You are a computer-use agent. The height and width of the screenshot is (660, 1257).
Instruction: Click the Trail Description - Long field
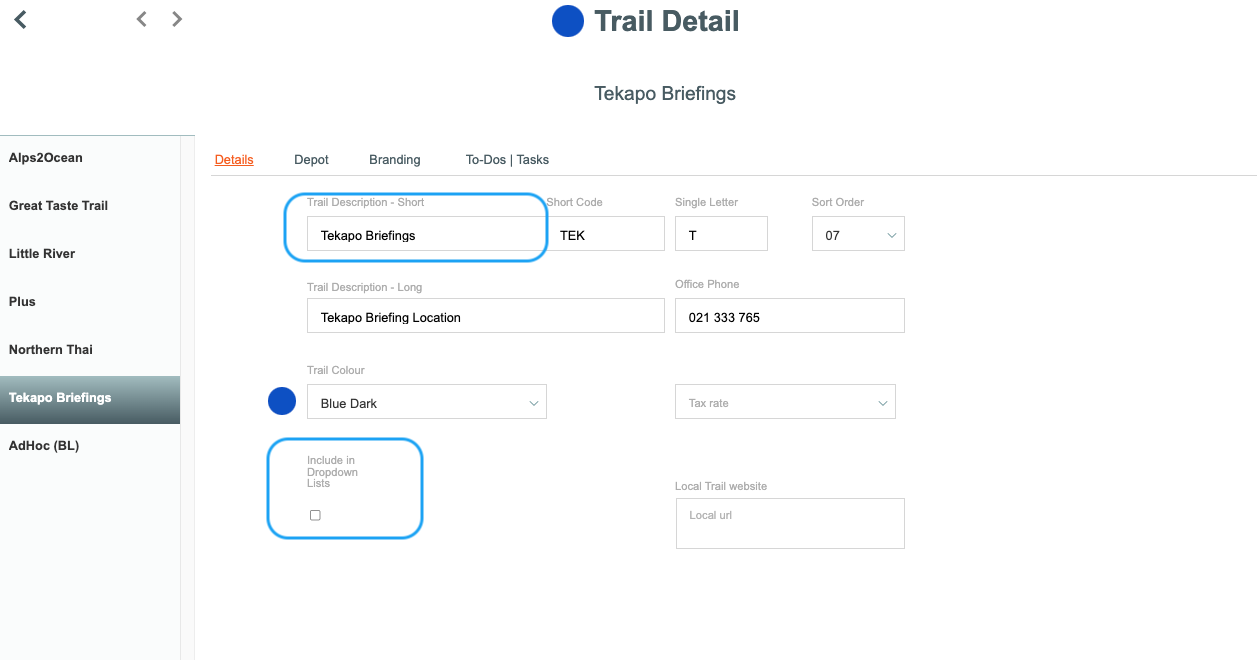click(x=485, y=316)
